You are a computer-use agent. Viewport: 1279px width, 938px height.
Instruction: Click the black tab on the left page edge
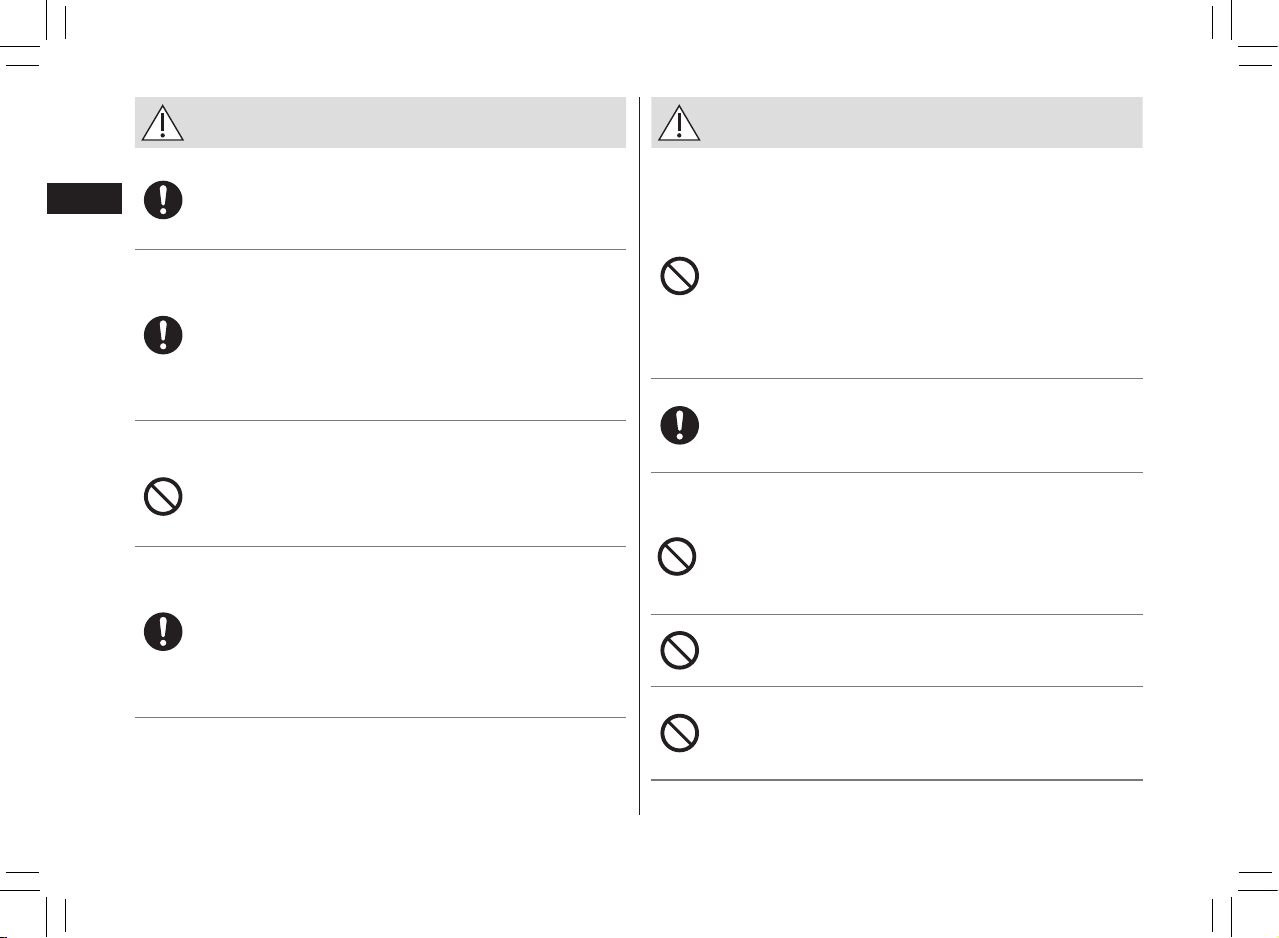pos(84,198)
